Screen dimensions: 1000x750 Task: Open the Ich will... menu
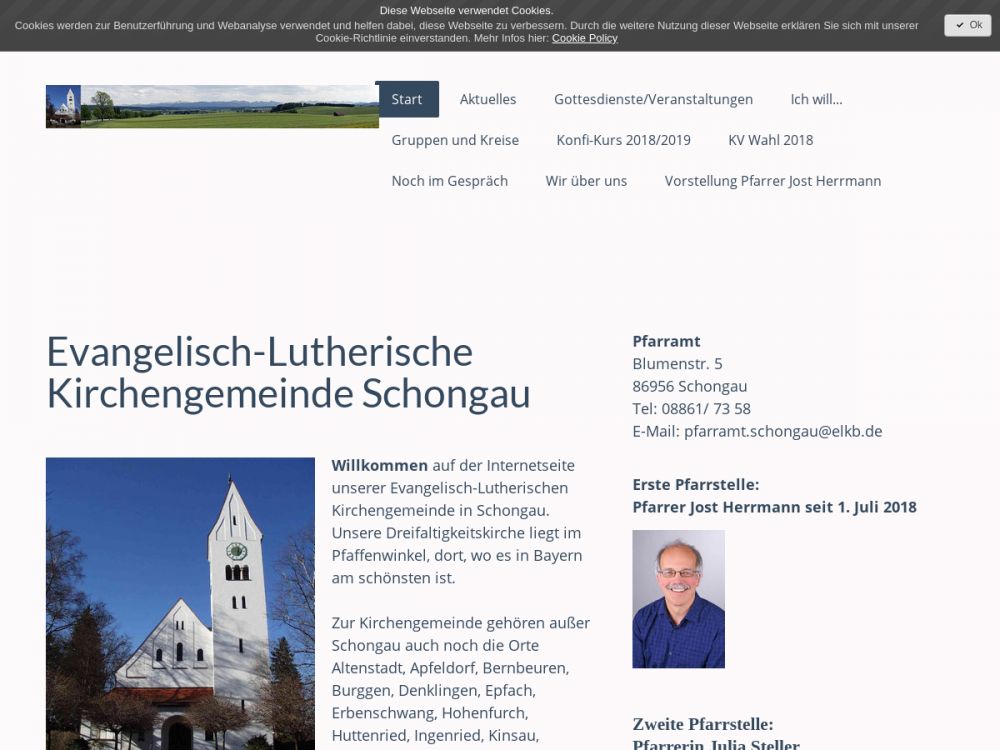pos(816,99)
